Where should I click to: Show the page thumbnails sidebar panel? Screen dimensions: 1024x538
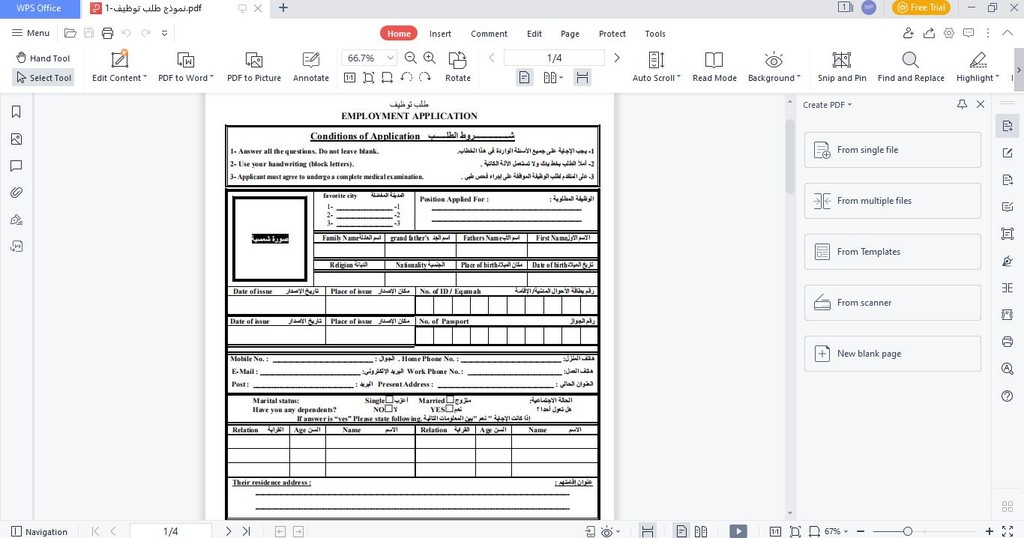tap(16, 139)
